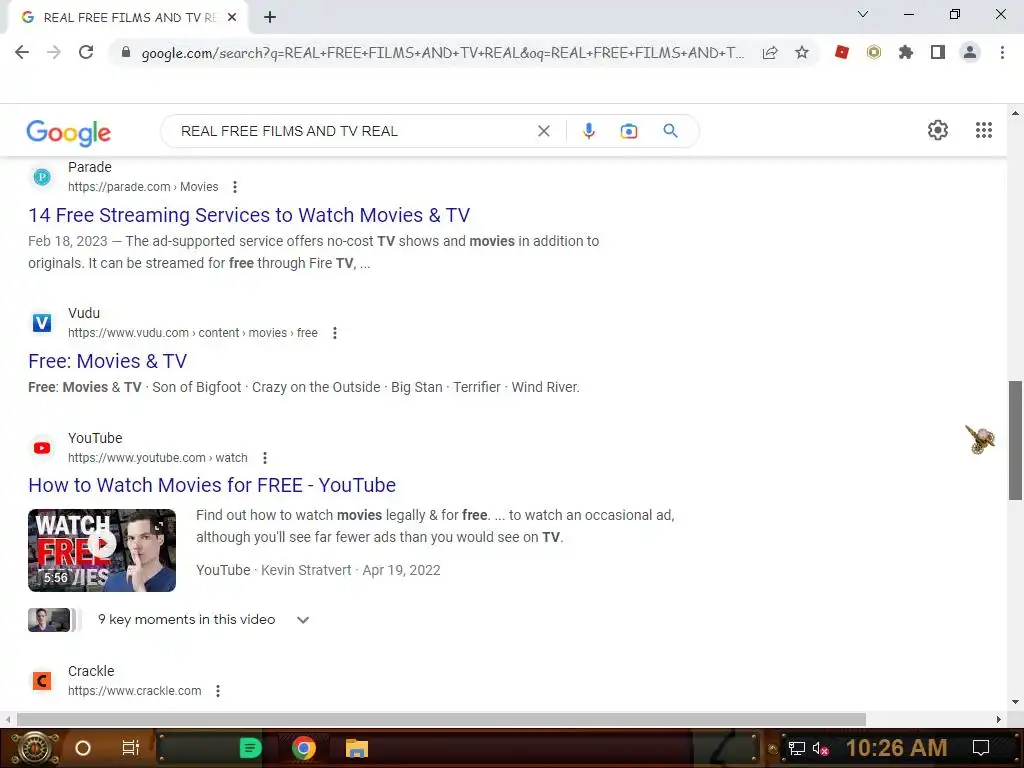This screenshot has width=1024, height=768.
Task: Open the steampunk Start button
Action: point(35,748)
